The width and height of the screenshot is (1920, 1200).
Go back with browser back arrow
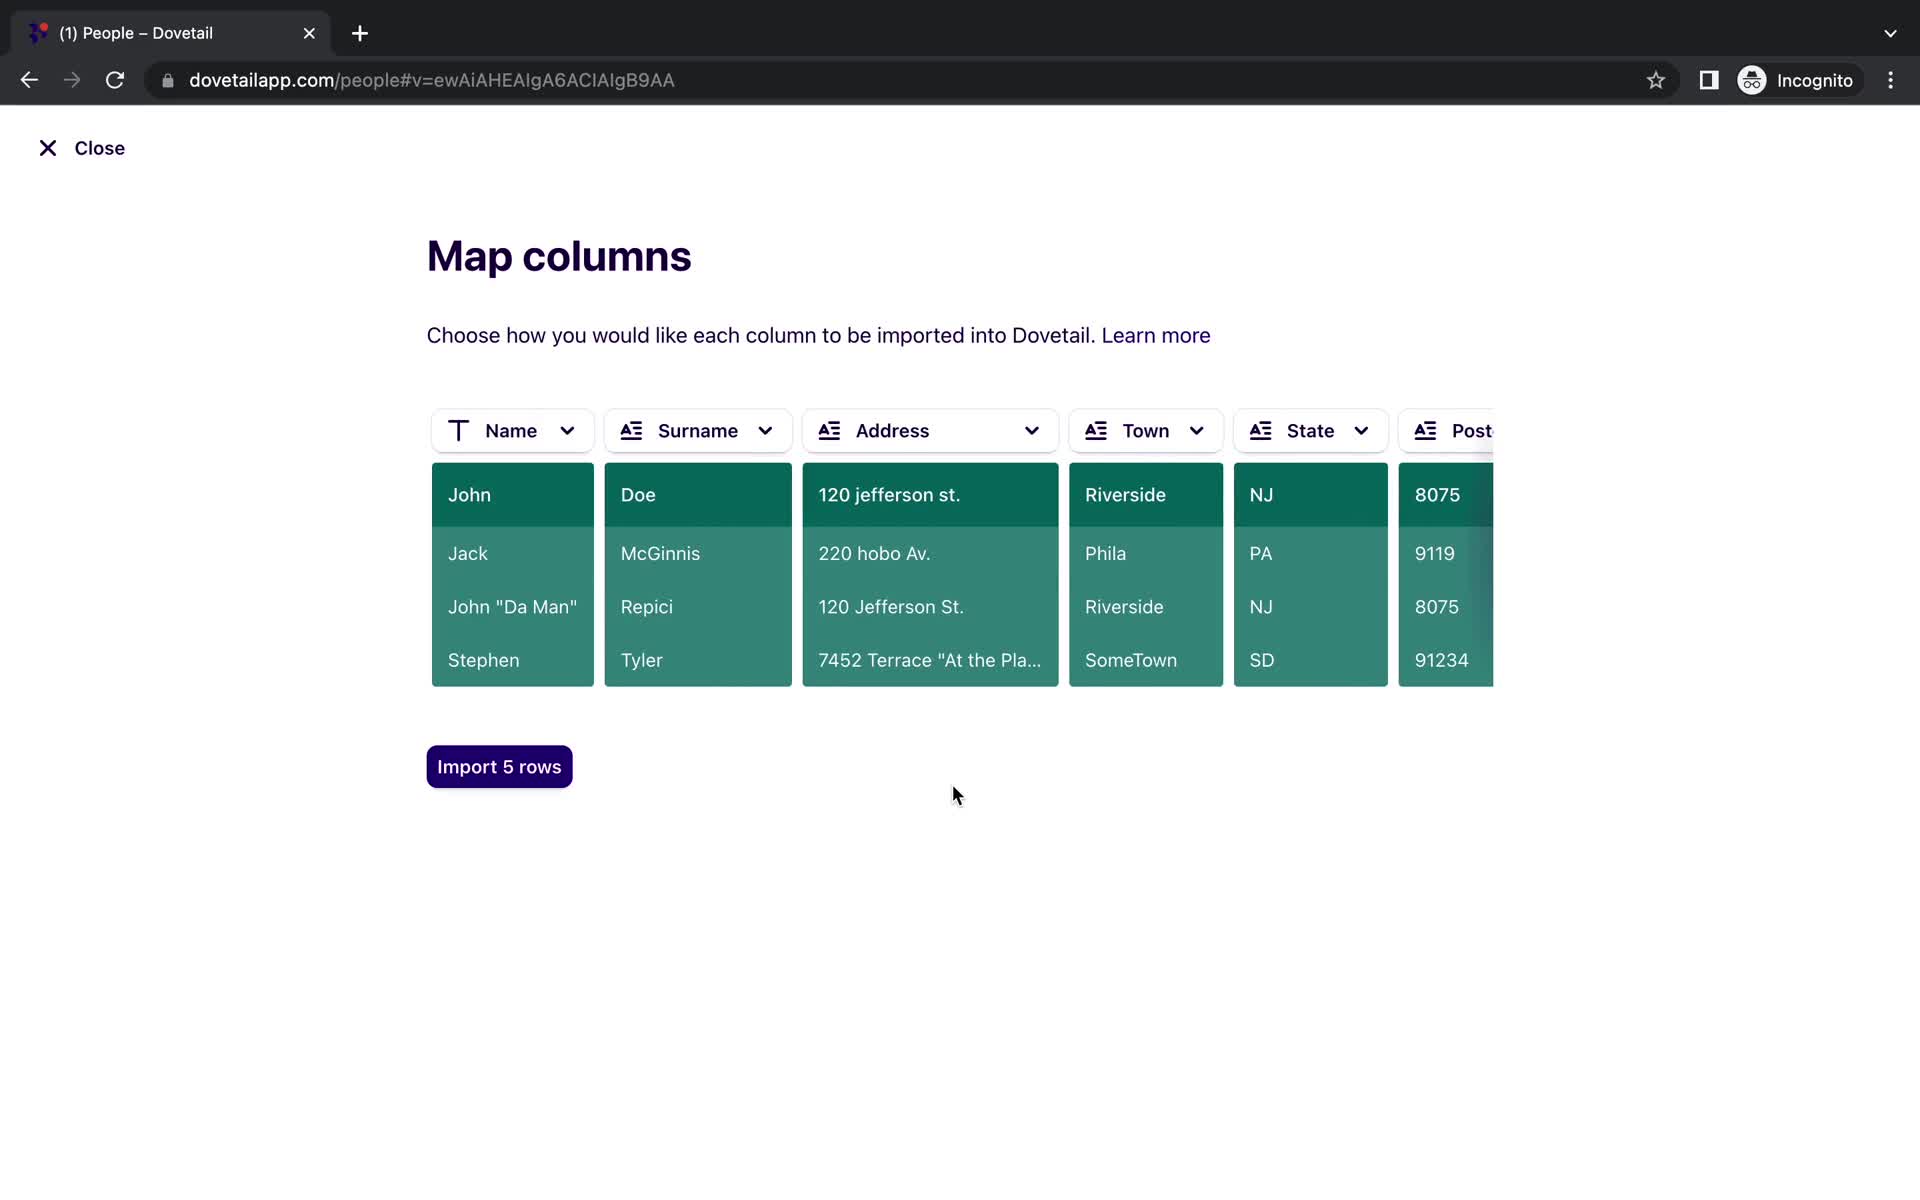(x=29, y=80)
